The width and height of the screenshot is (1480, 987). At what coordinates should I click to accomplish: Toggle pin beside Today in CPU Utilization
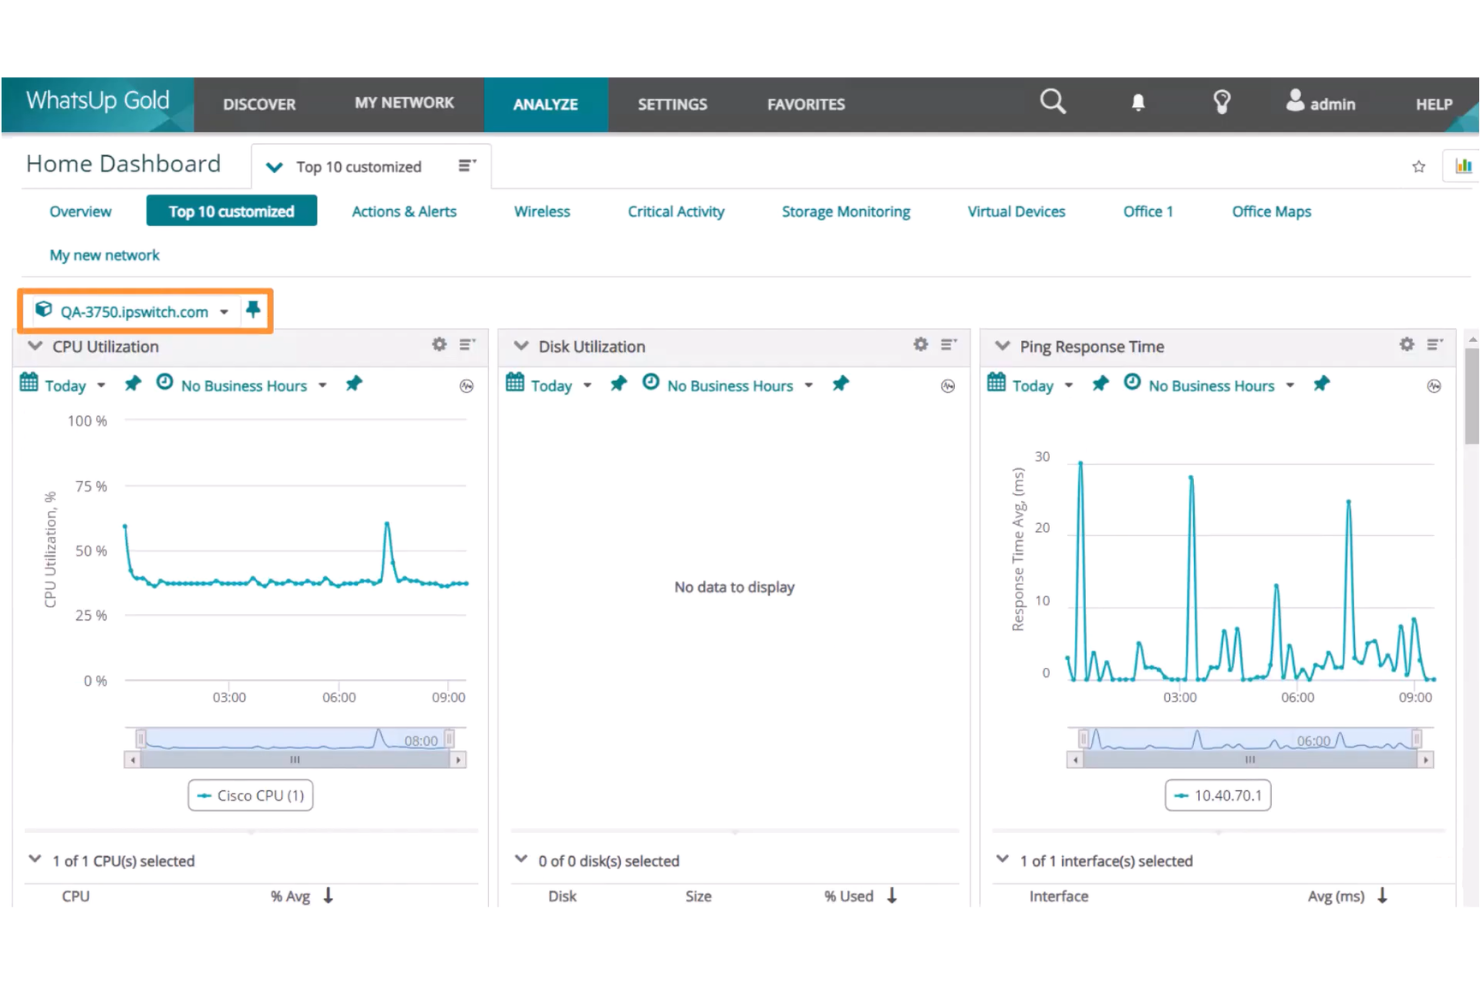pos(132,384)
